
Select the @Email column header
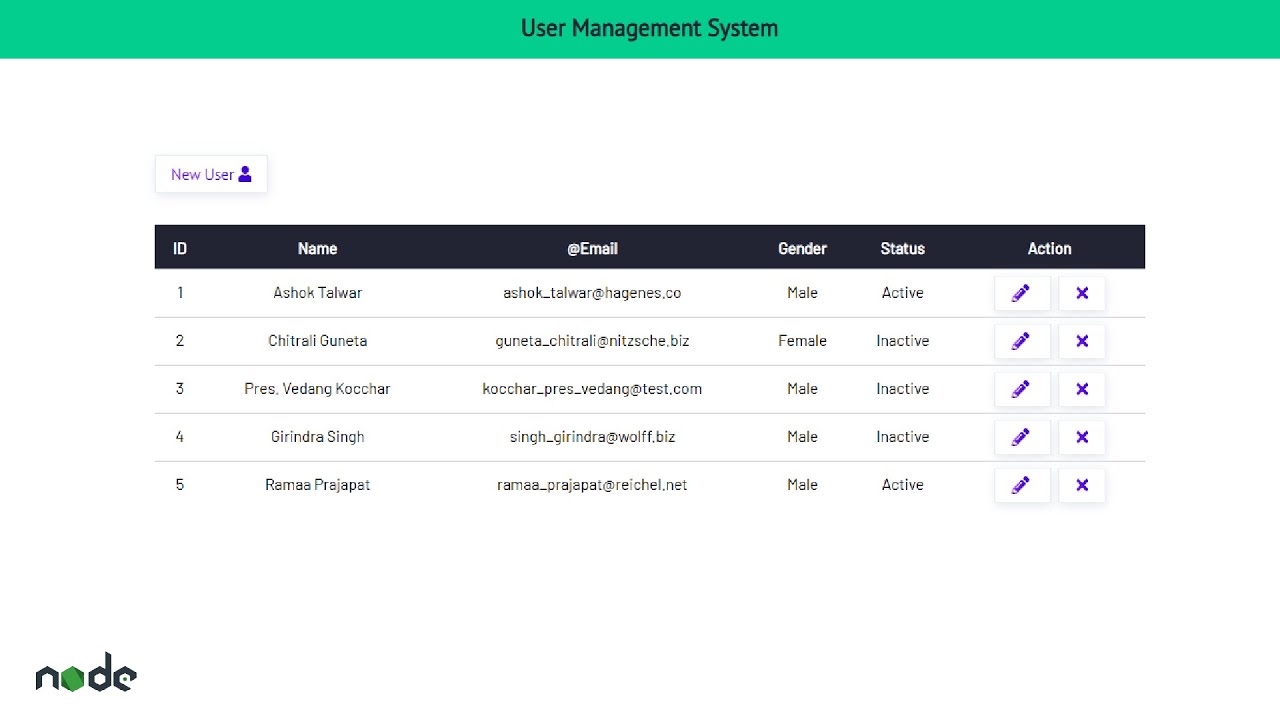(592, 249)
